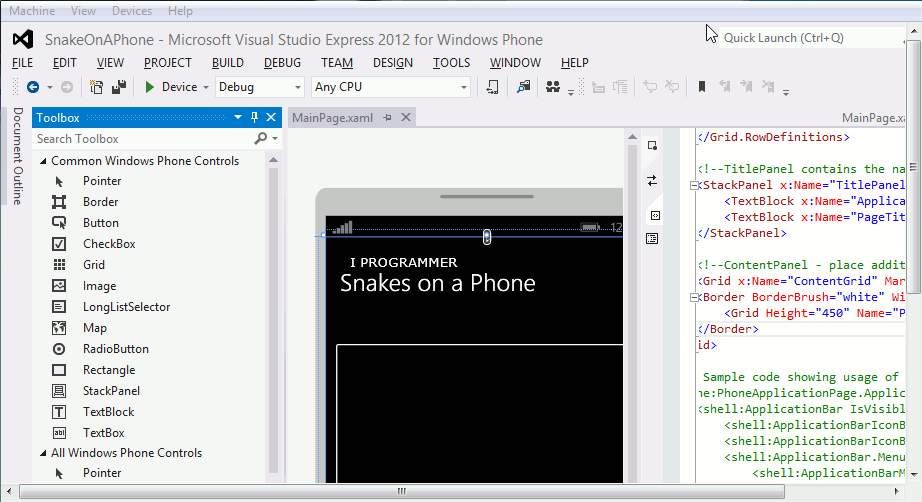Click the previous bookmark icon
Viewport: 922px width, 502px height.
click(x=725, y=87)
